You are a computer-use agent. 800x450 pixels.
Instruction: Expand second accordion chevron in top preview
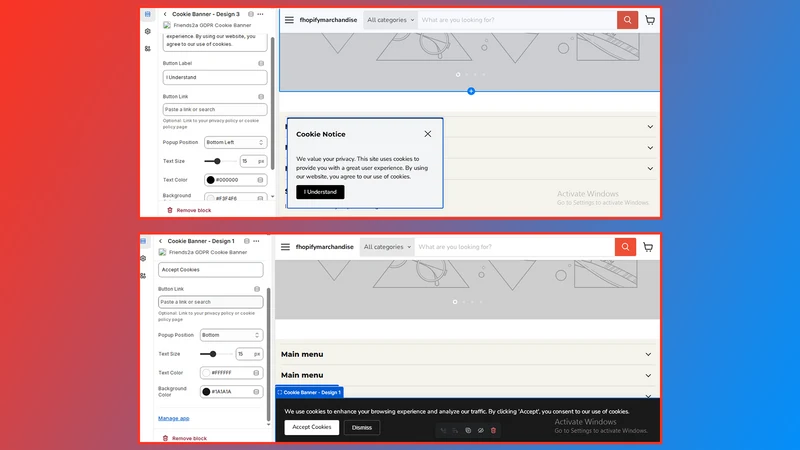650,148
